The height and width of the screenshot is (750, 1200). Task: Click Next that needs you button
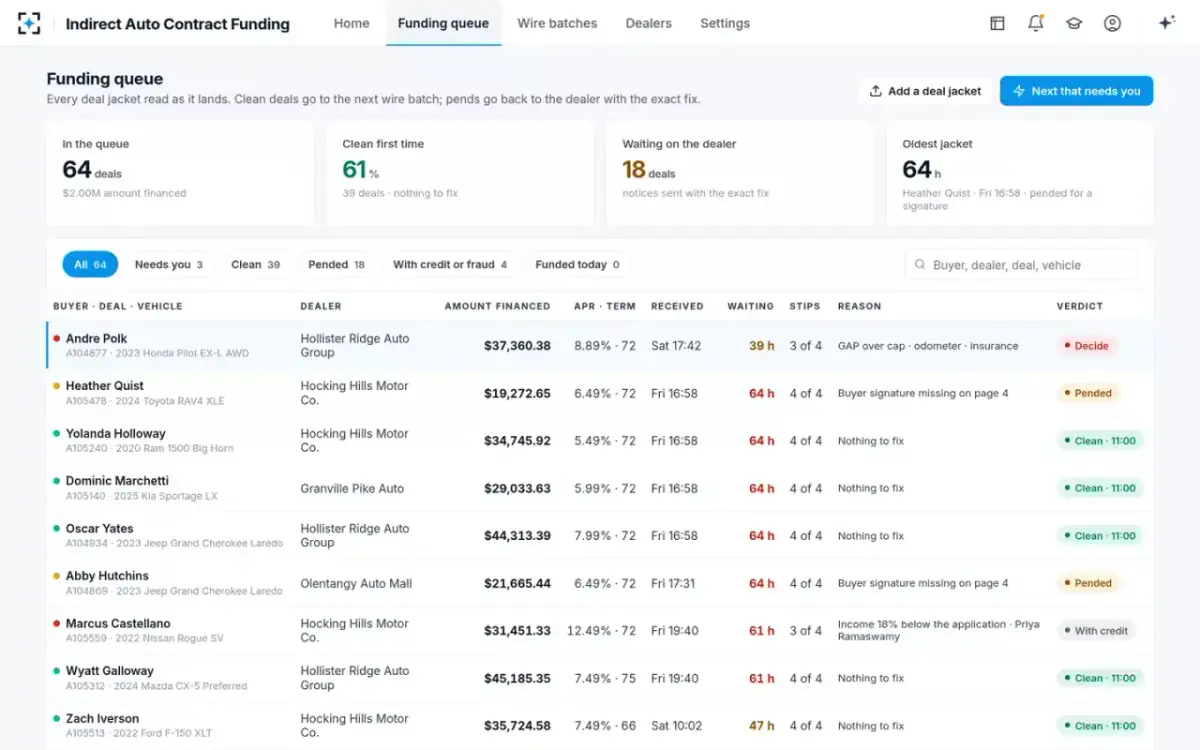pyautogui.click(x=1076, y=91)
